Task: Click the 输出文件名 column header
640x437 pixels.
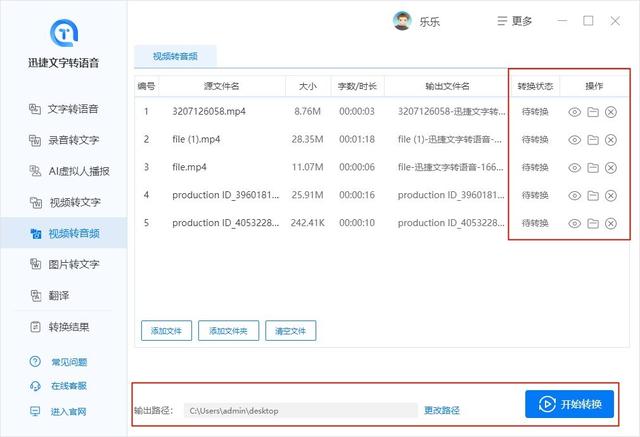Action: pyautogui.click(x=447, y=86)
